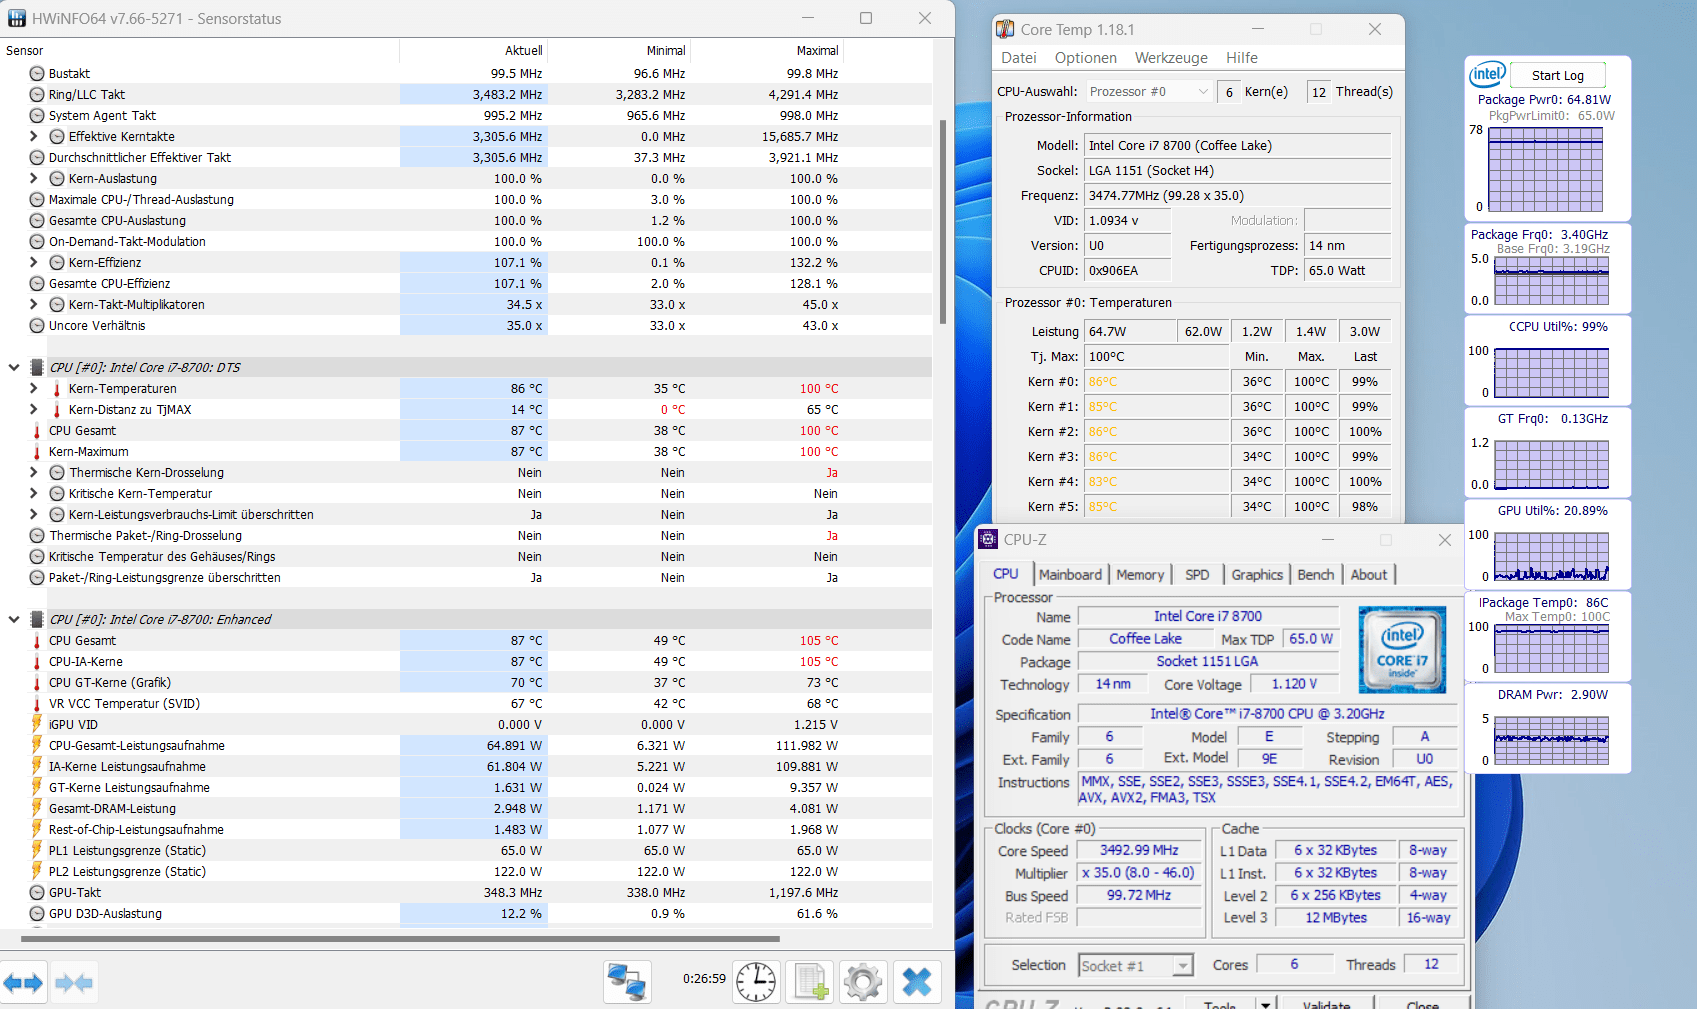Expand the Kern-Temperaturen row
This screenshot has height=1009, width=1697.
[x=33, y=388]
